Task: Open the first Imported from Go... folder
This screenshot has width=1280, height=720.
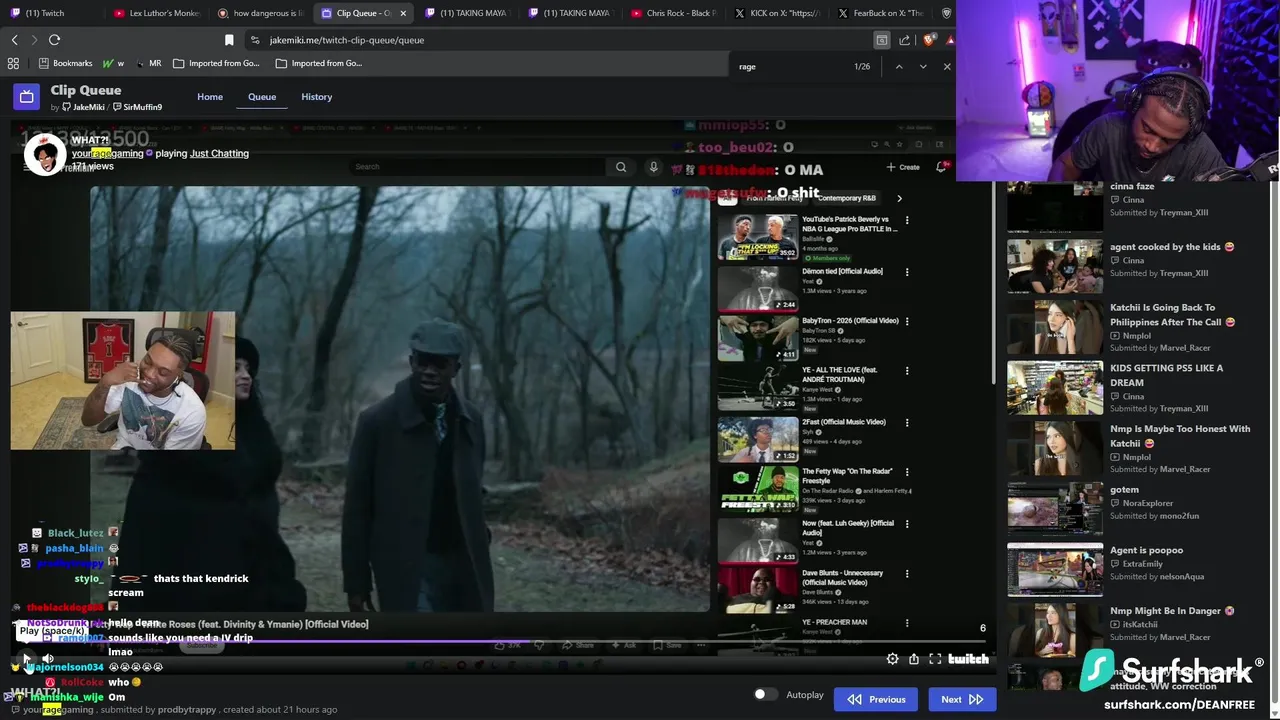Action: tap(216, 63)
